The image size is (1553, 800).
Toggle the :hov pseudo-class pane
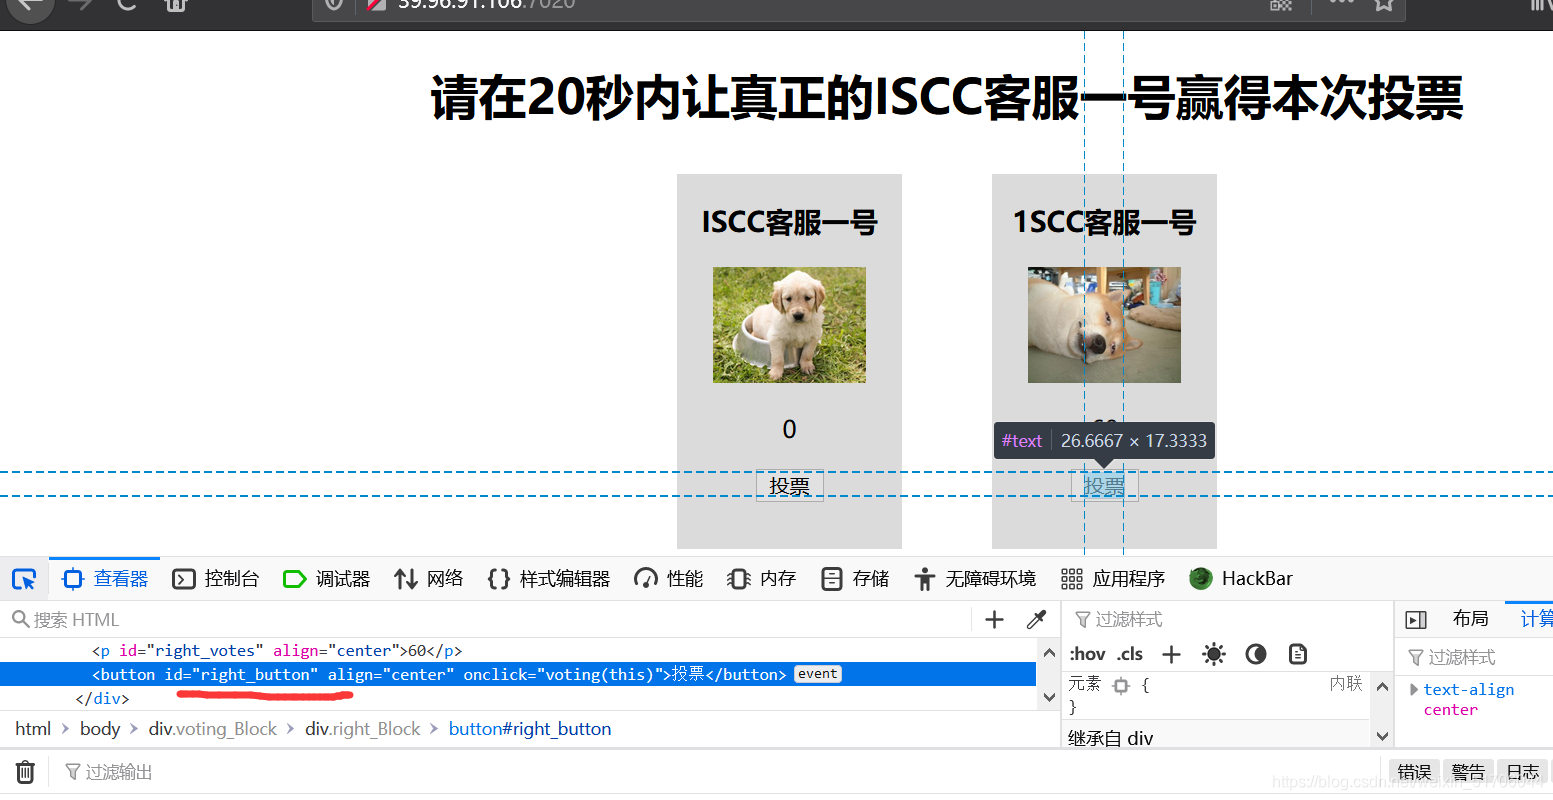1086,653
